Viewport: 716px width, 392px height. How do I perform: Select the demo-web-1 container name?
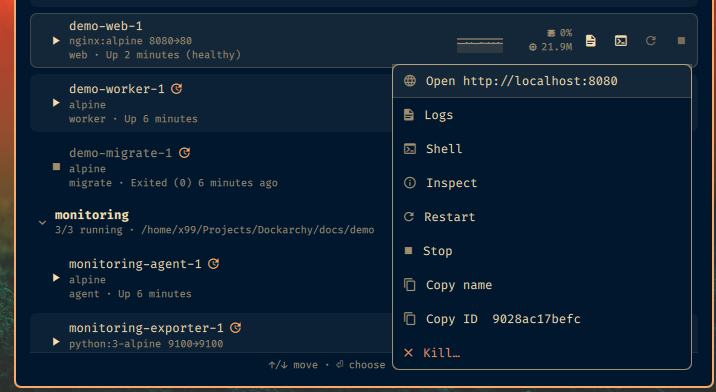[x=106, y=26]
